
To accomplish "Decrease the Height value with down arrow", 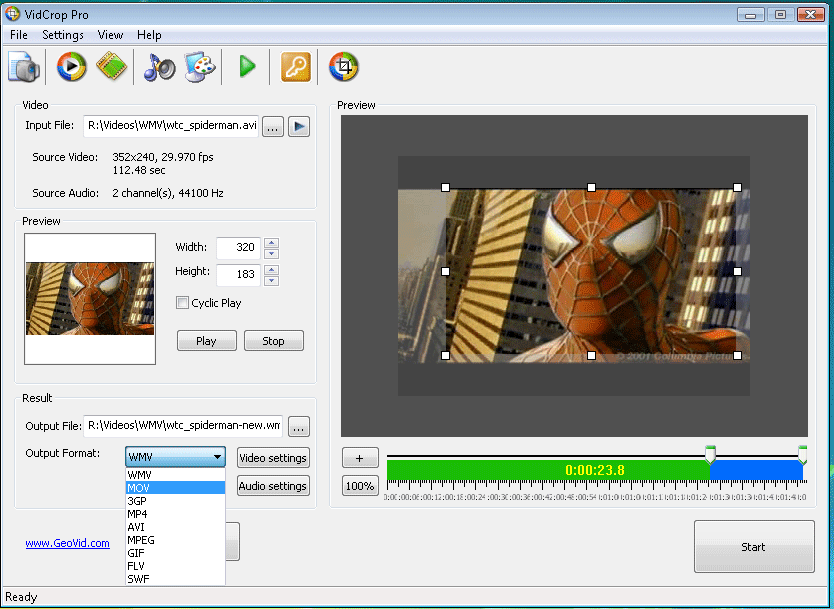I will coord(271,280).
